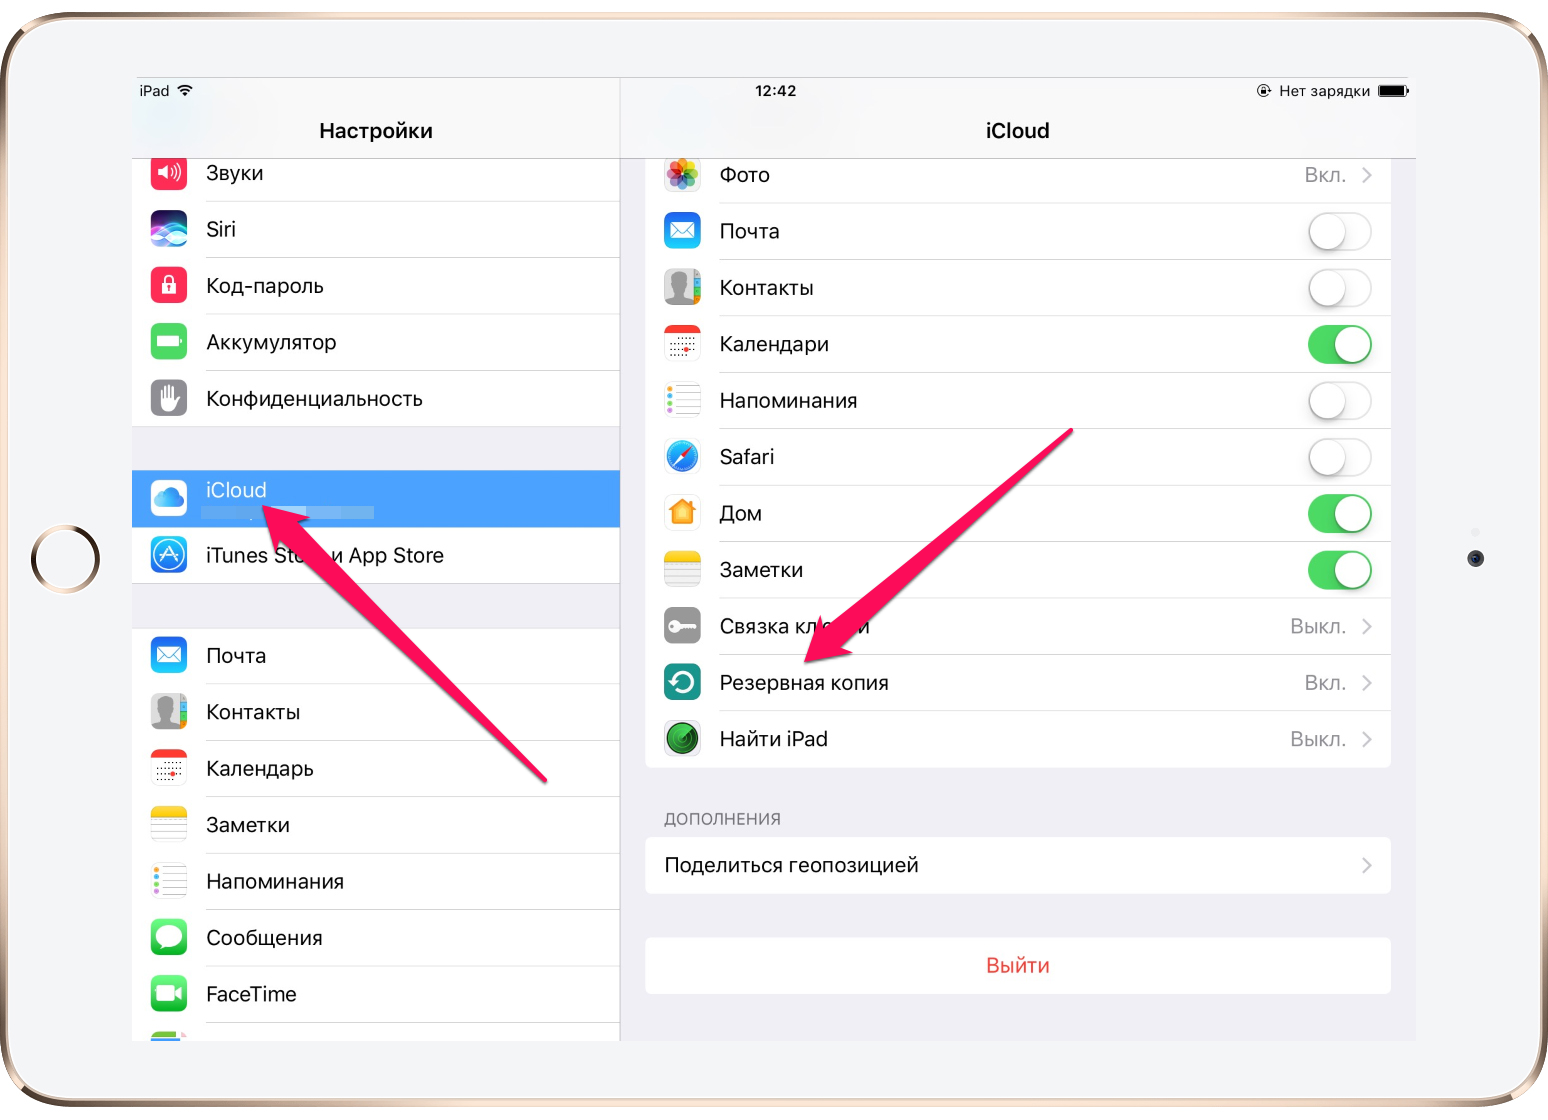
Task: Enable the Напоминания iCloud switch
Action: (x=1339, y=401)
